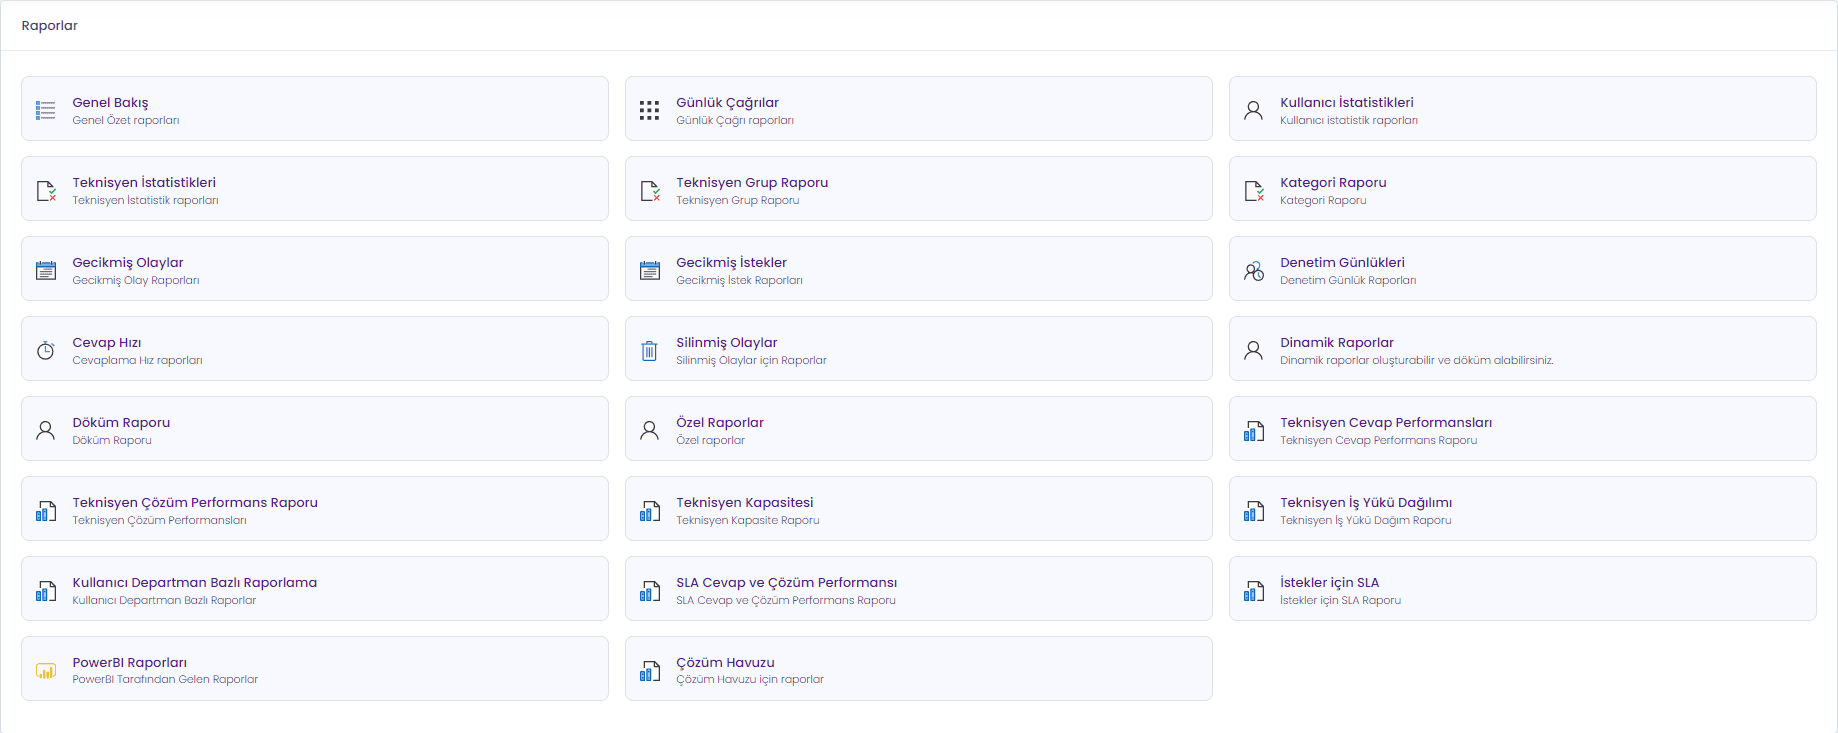The width and height of the screenshot is (1838, 733).
Task: Open Kullanıcı Departman Bazlı Raporlama title
Action: (x=195, y=582)
